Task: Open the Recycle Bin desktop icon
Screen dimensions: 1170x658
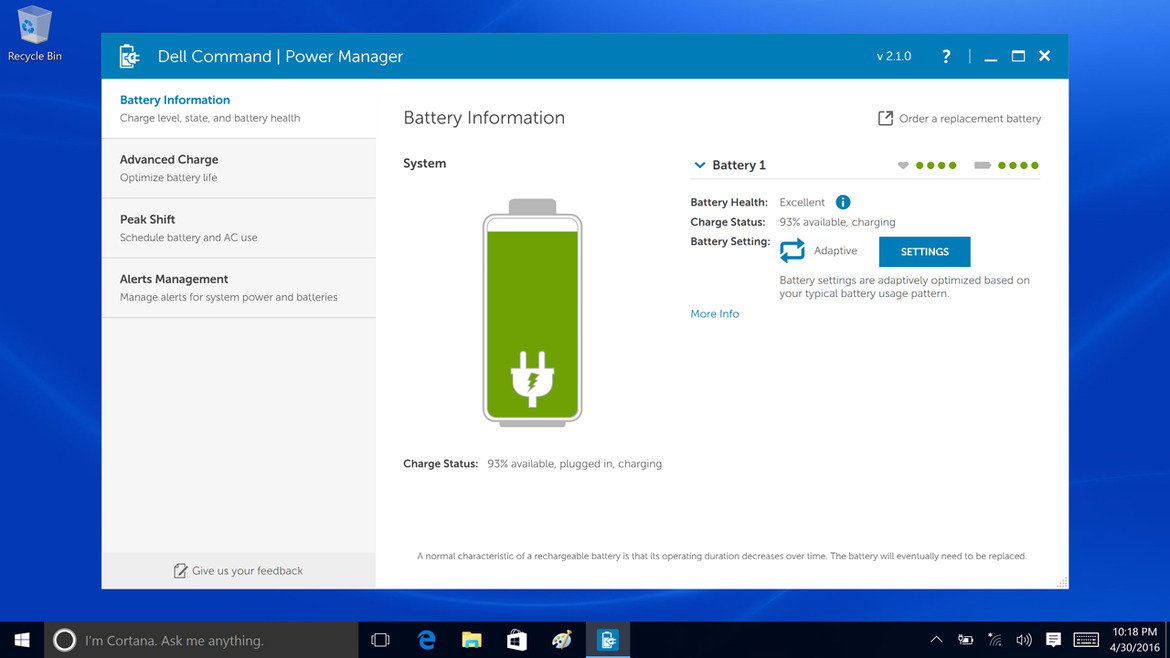Action: 34,33
